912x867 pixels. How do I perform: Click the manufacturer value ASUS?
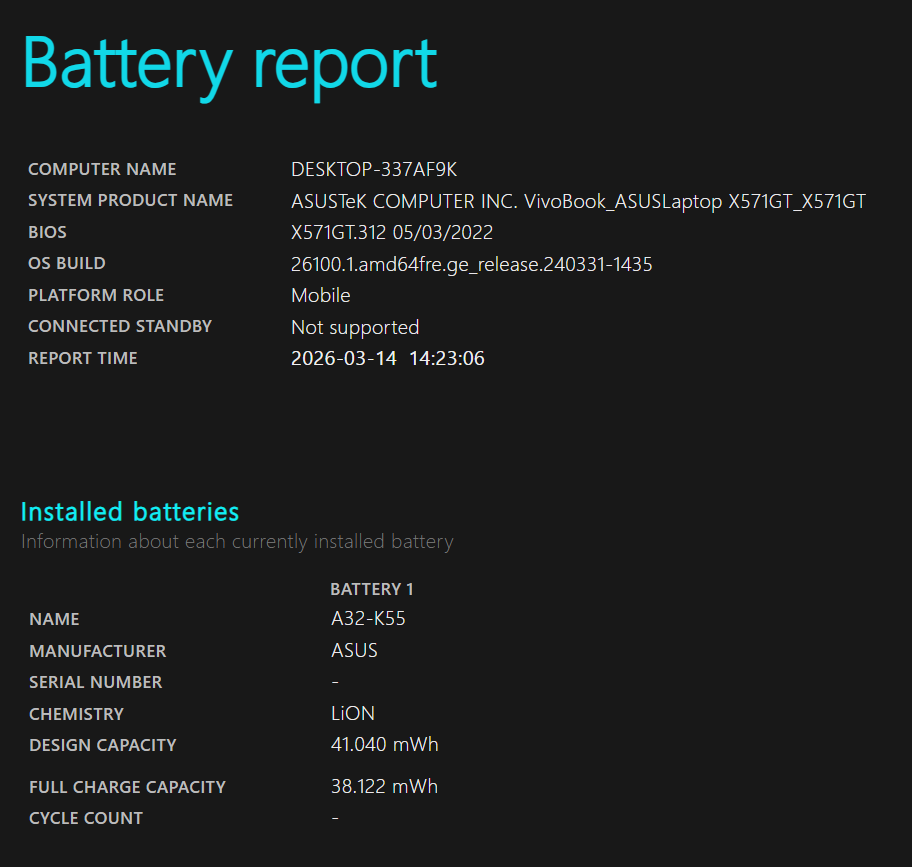click(x=354, y=651)
